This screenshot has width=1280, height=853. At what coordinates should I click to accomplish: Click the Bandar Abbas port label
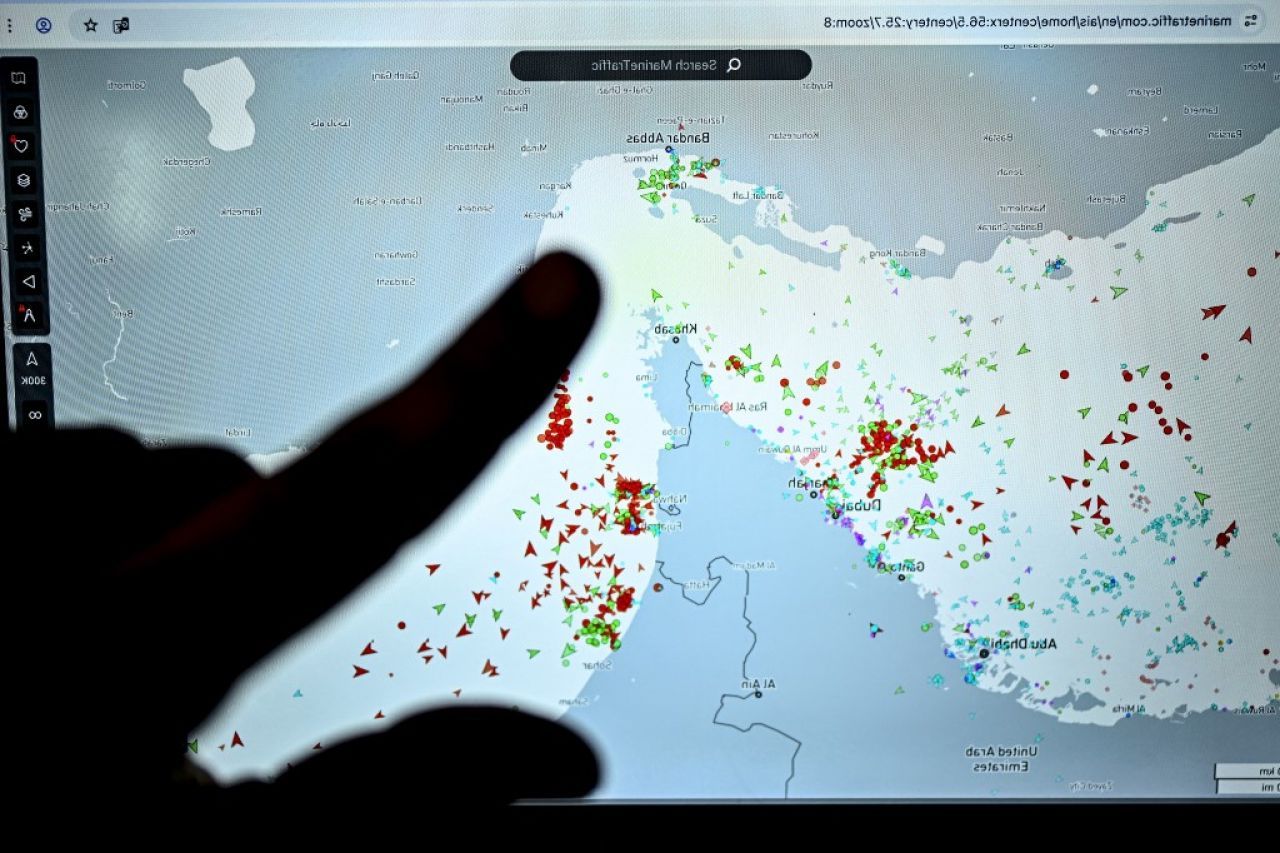[668, 138]
